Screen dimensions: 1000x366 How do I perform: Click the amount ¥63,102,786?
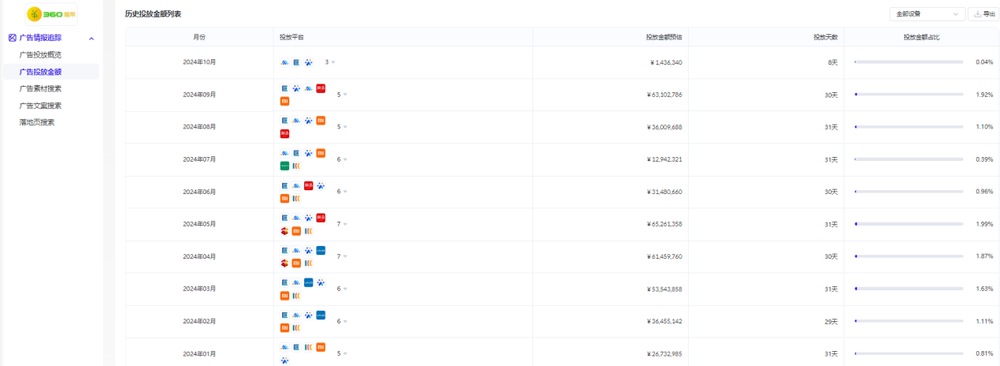pyautogui.click(x=664, y=94)
